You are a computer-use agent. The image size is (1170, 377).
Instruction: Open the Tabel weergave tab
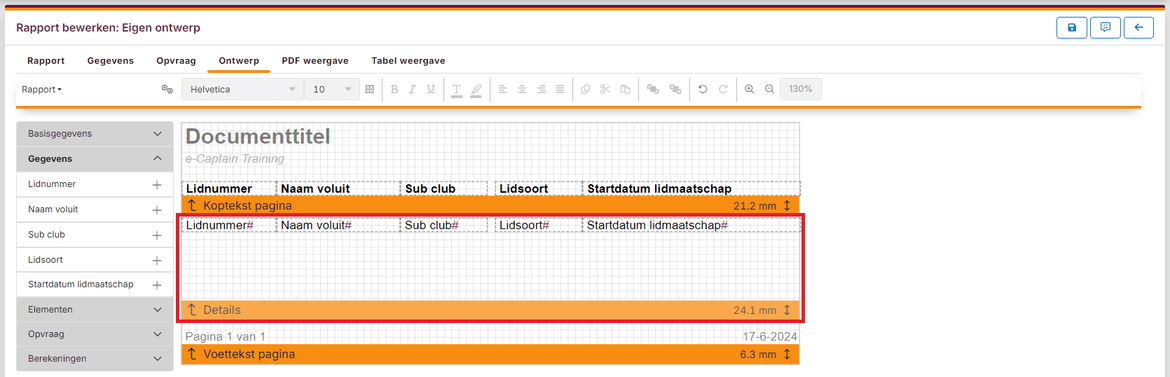pos(409,60)
